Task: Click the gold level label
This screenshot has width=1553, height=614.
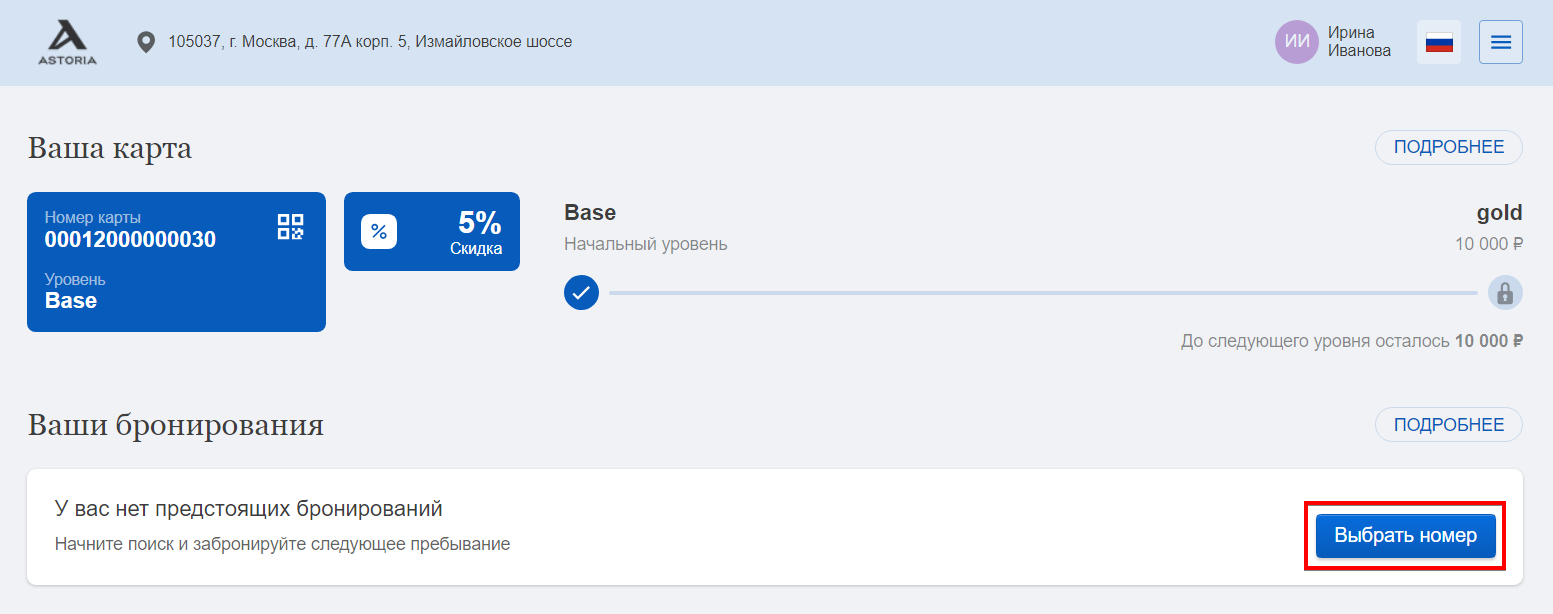Action: click(1499, 212)
